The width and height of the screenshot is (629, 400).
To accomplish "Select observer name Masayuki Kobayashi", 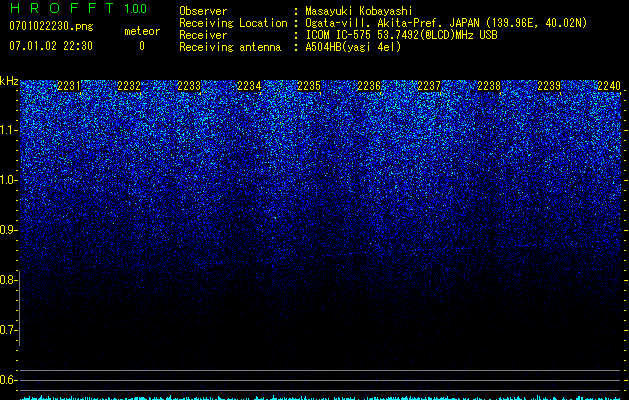I will (x=359, y=11).
